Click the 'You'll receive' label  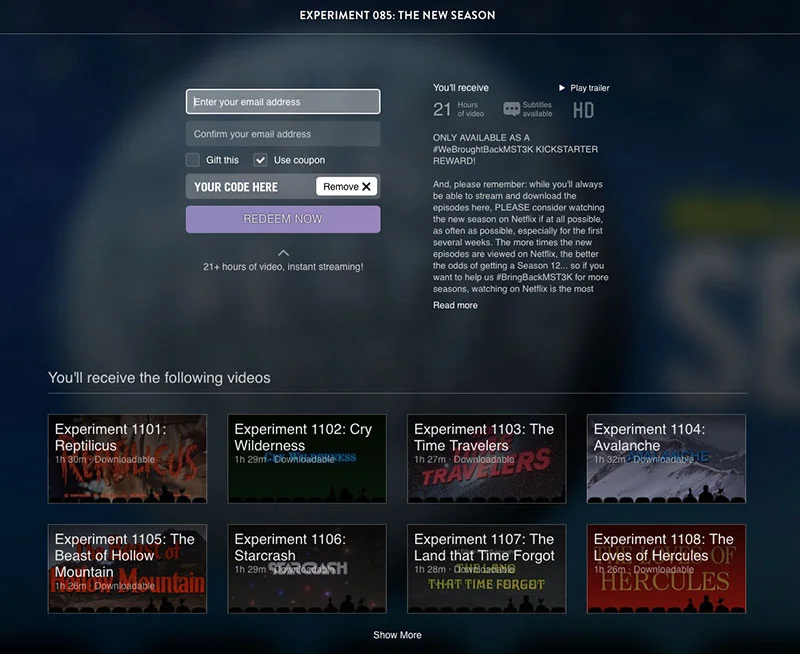pyautogui.click(x=461, y=88)
